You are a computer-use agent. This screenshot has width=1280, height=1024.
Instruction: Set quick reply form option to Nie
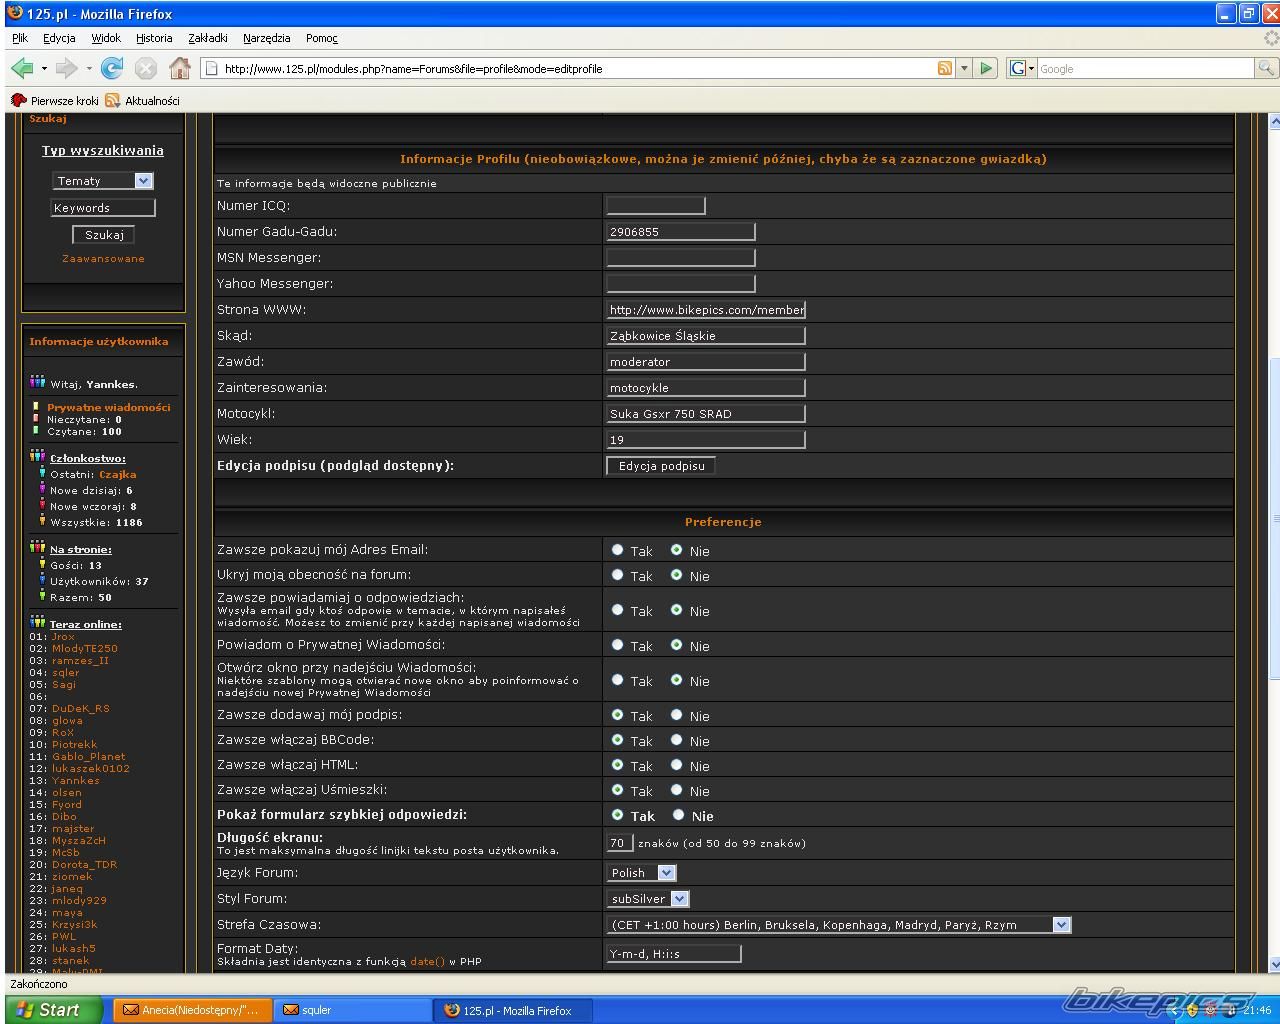(x=679, y=815)
